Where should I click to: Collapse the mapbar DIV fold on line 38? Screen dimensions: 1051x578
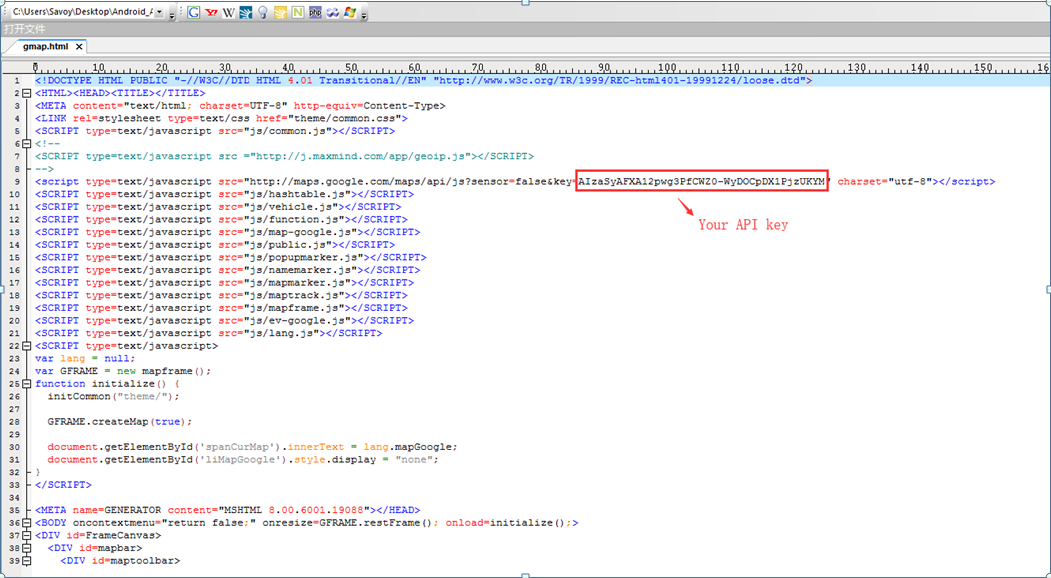[26, 548]
